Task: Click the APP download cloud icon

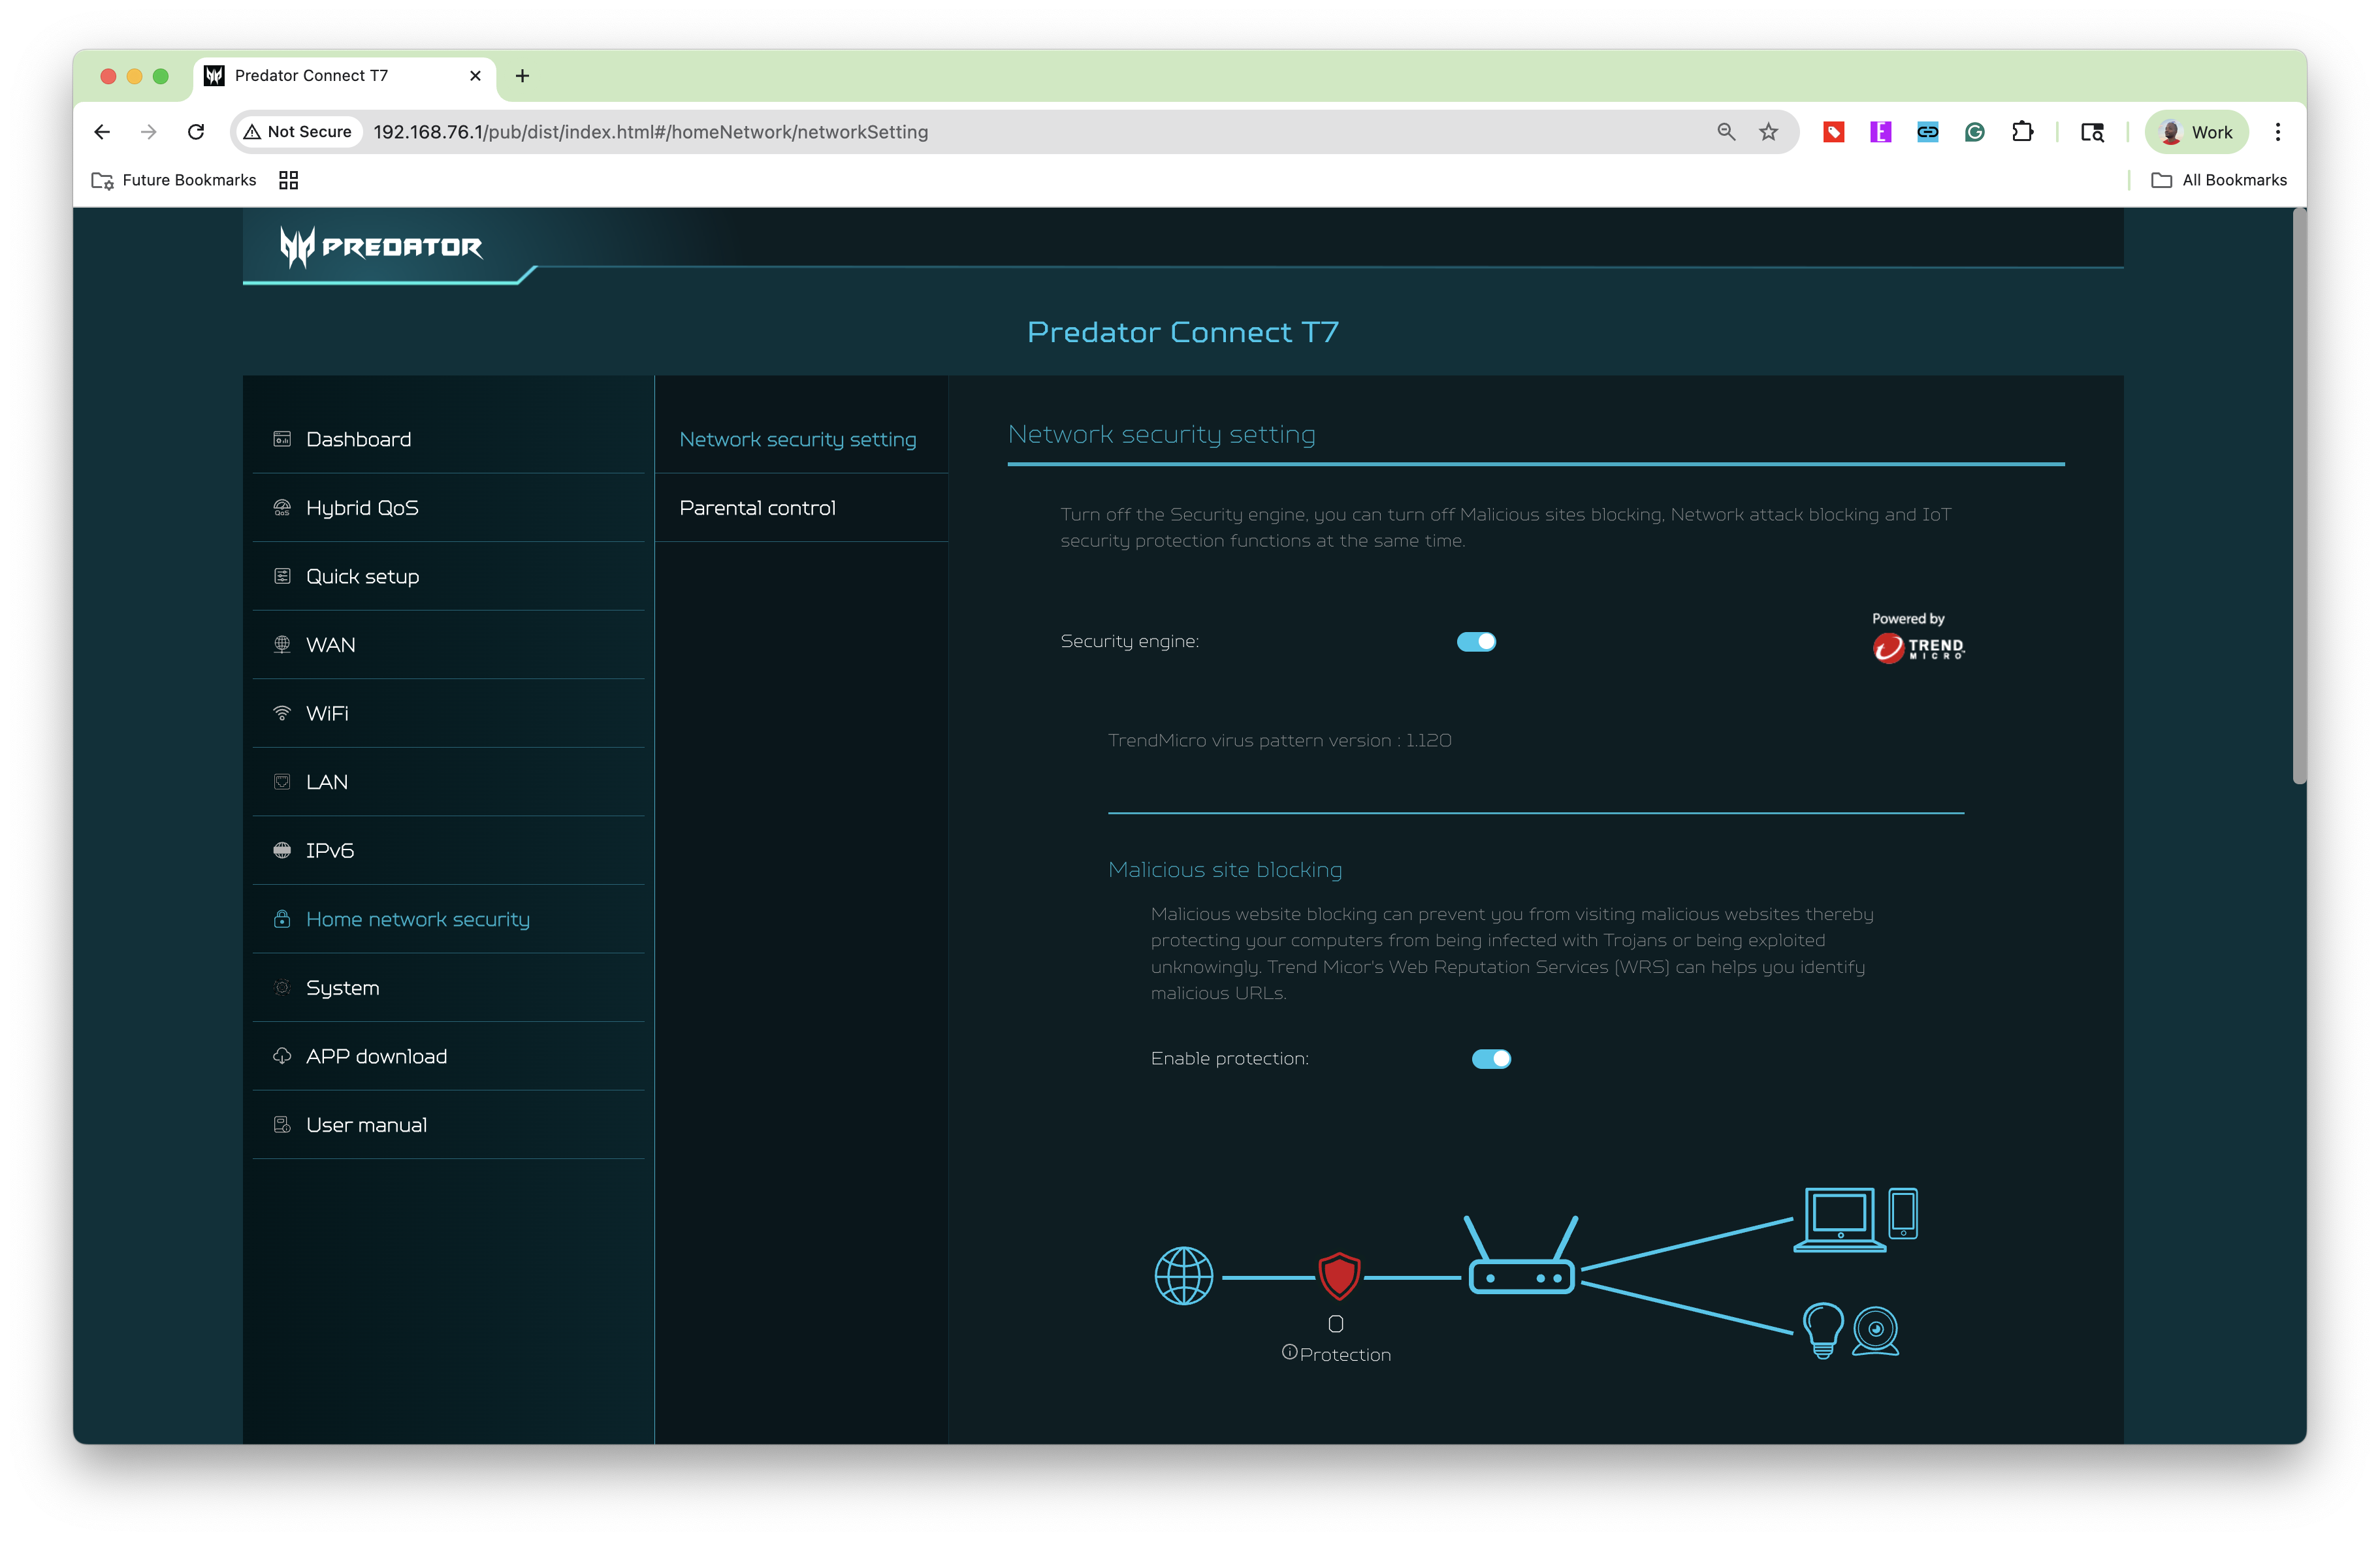Action: [282, 1056]
